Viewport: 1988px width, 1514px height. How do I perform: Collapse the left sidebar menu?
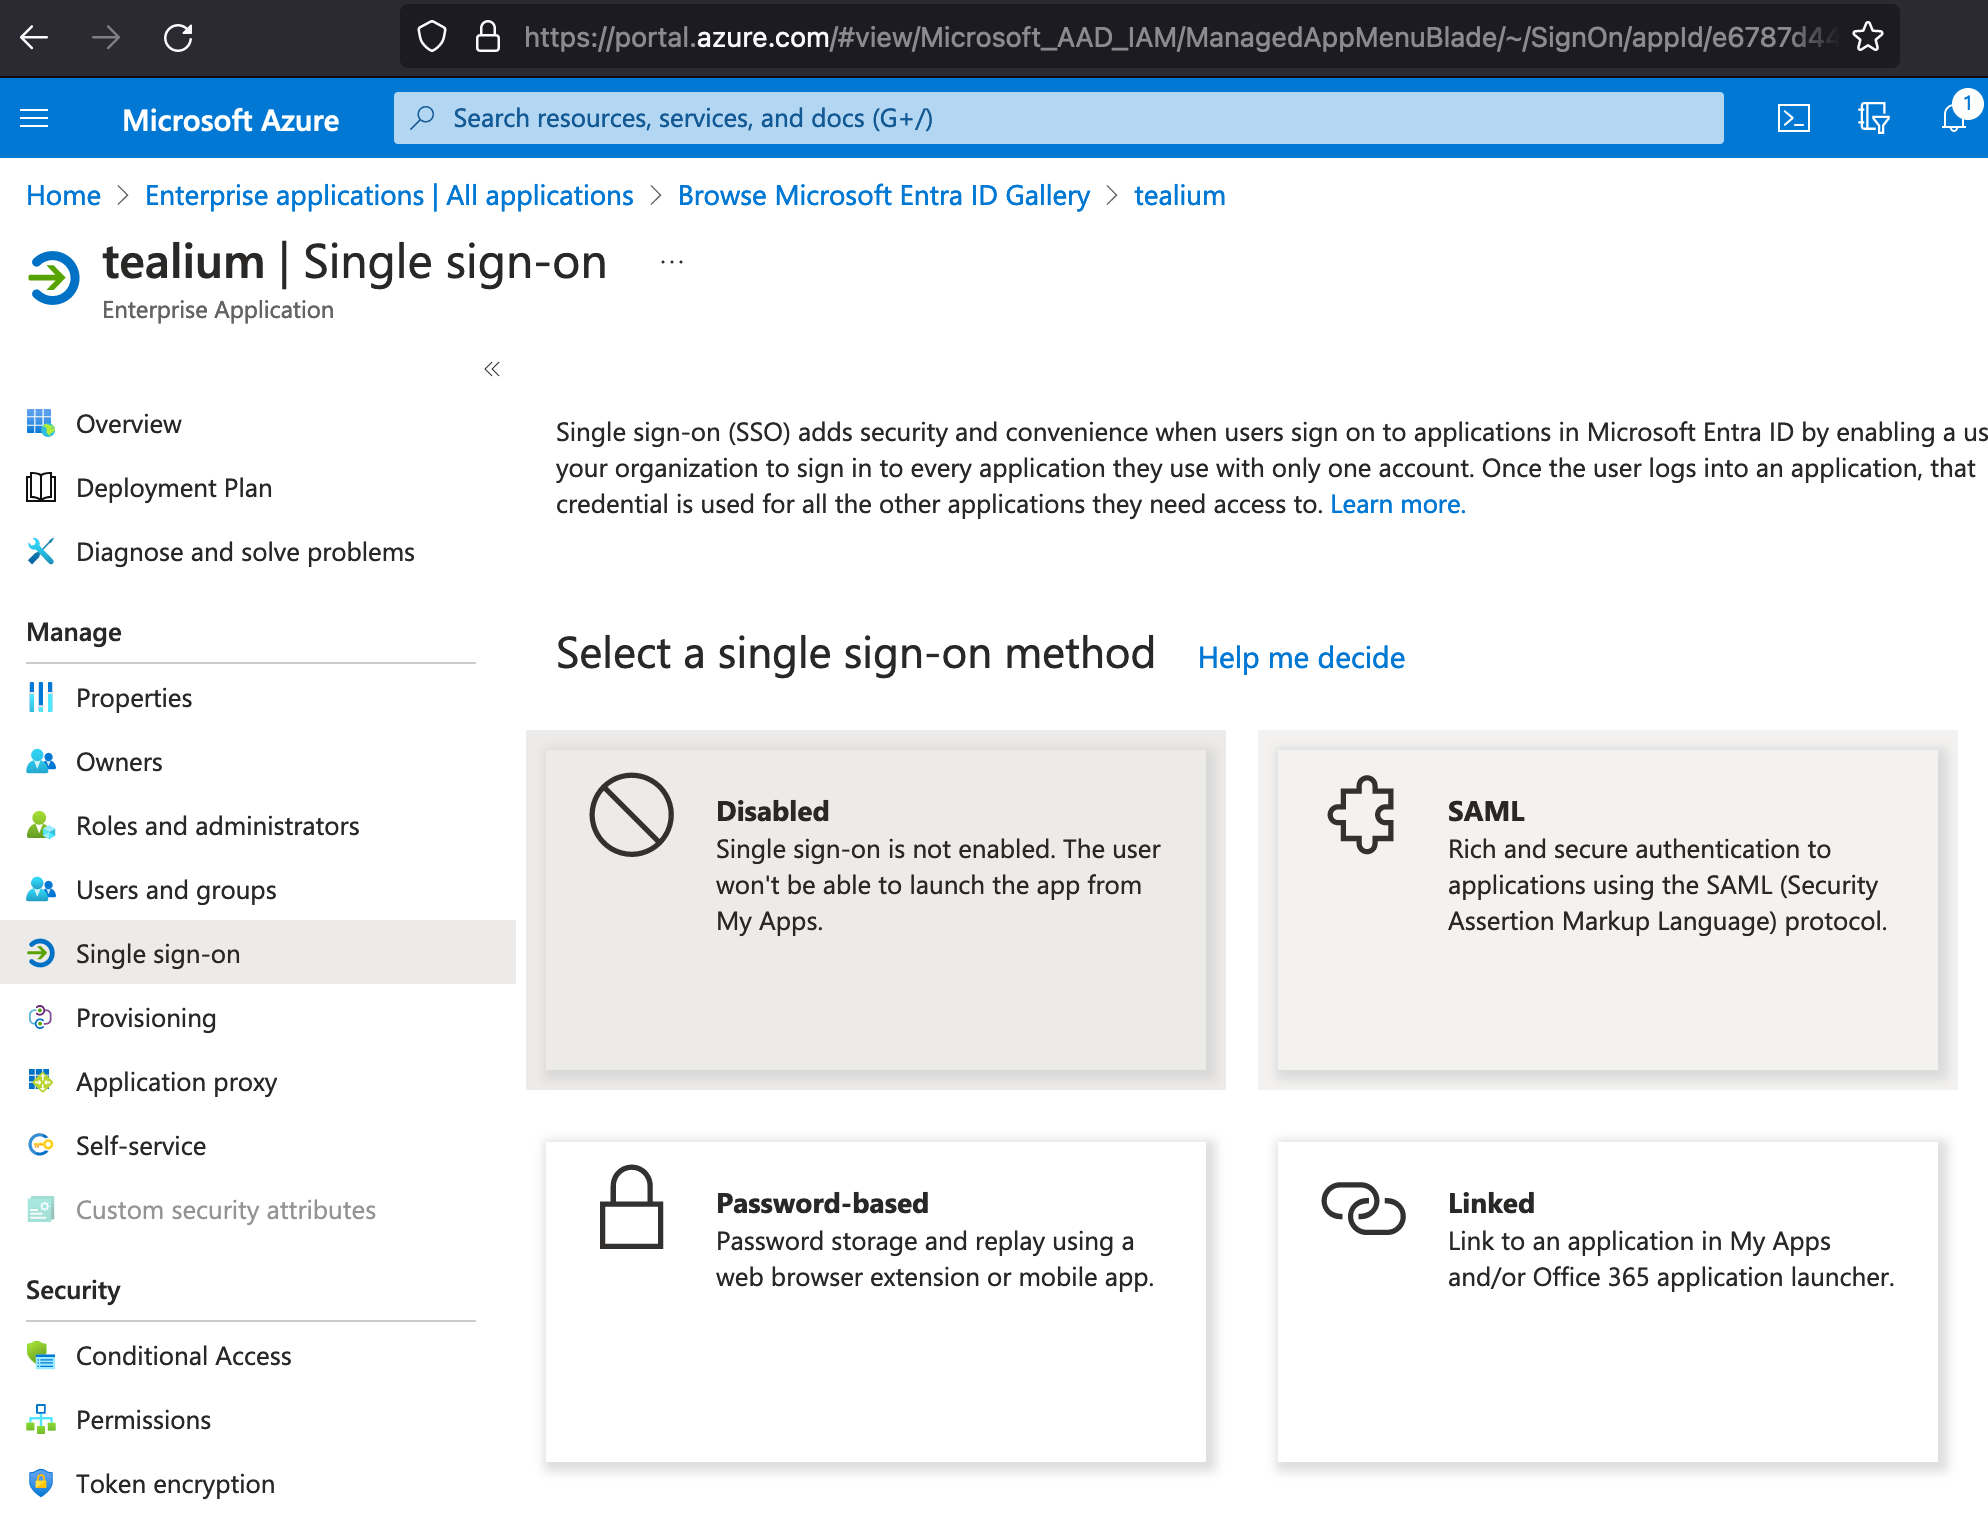coord(491,369)
